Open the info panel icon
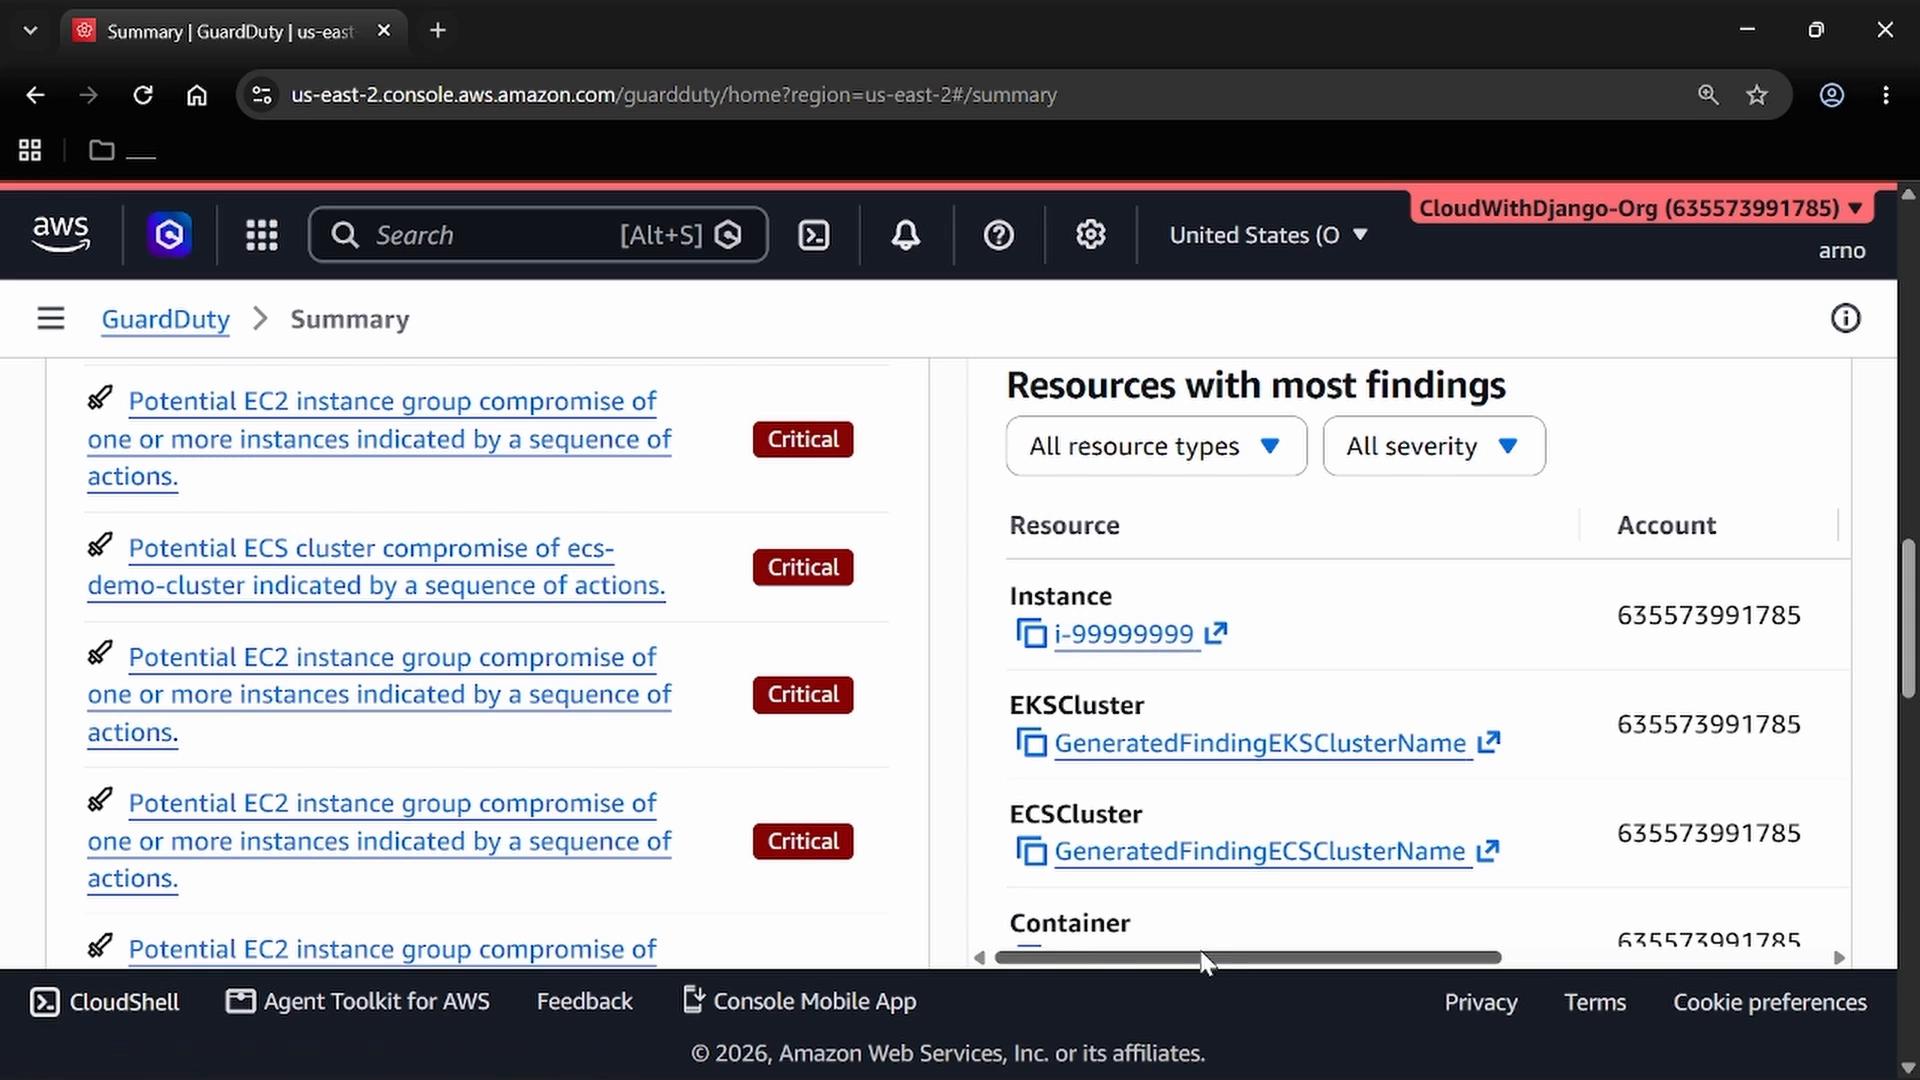The height and width of the screenshot is (1080, 1920). 1846,319
